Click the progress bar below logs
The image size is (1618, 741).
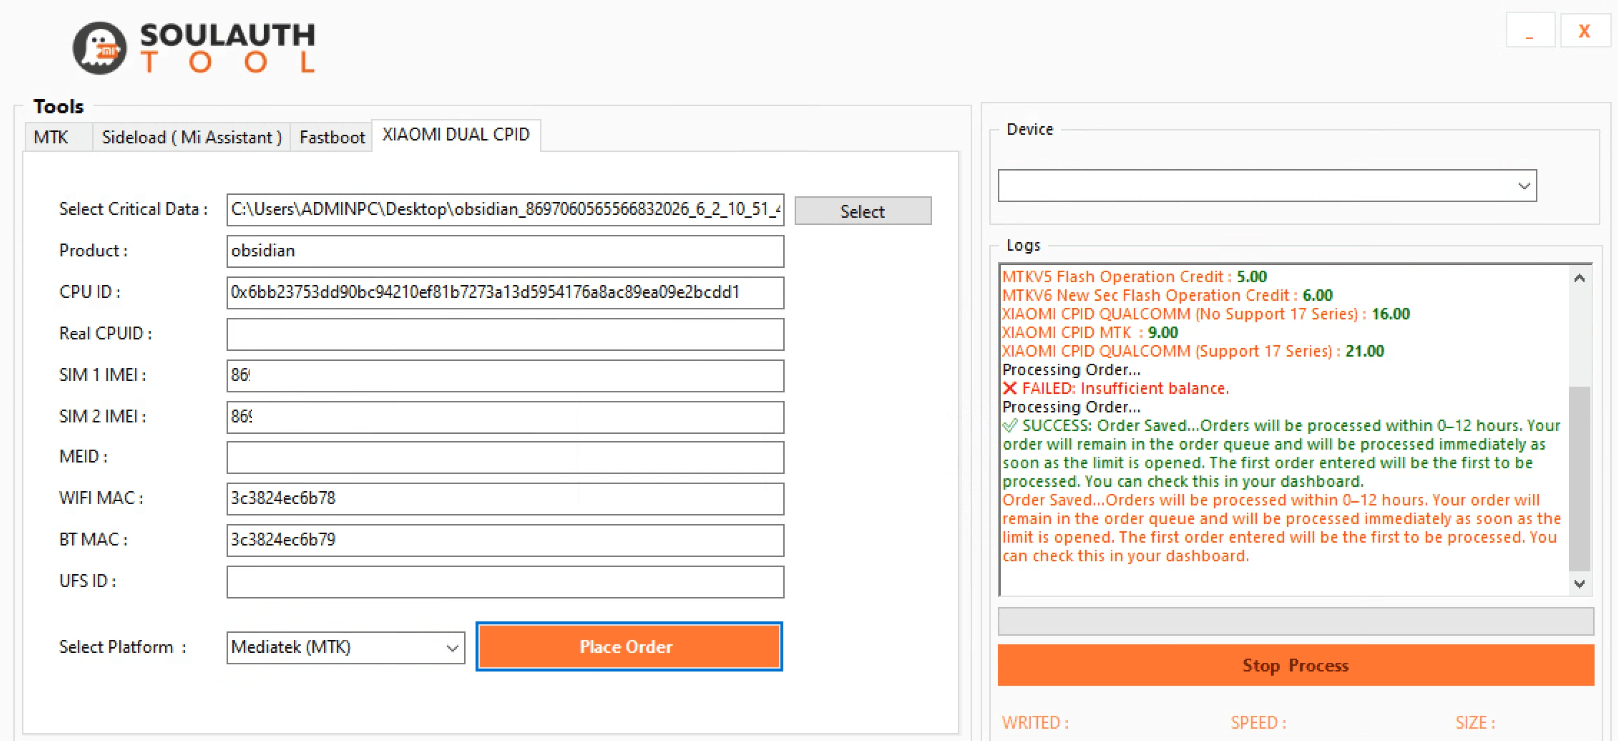1296,621
